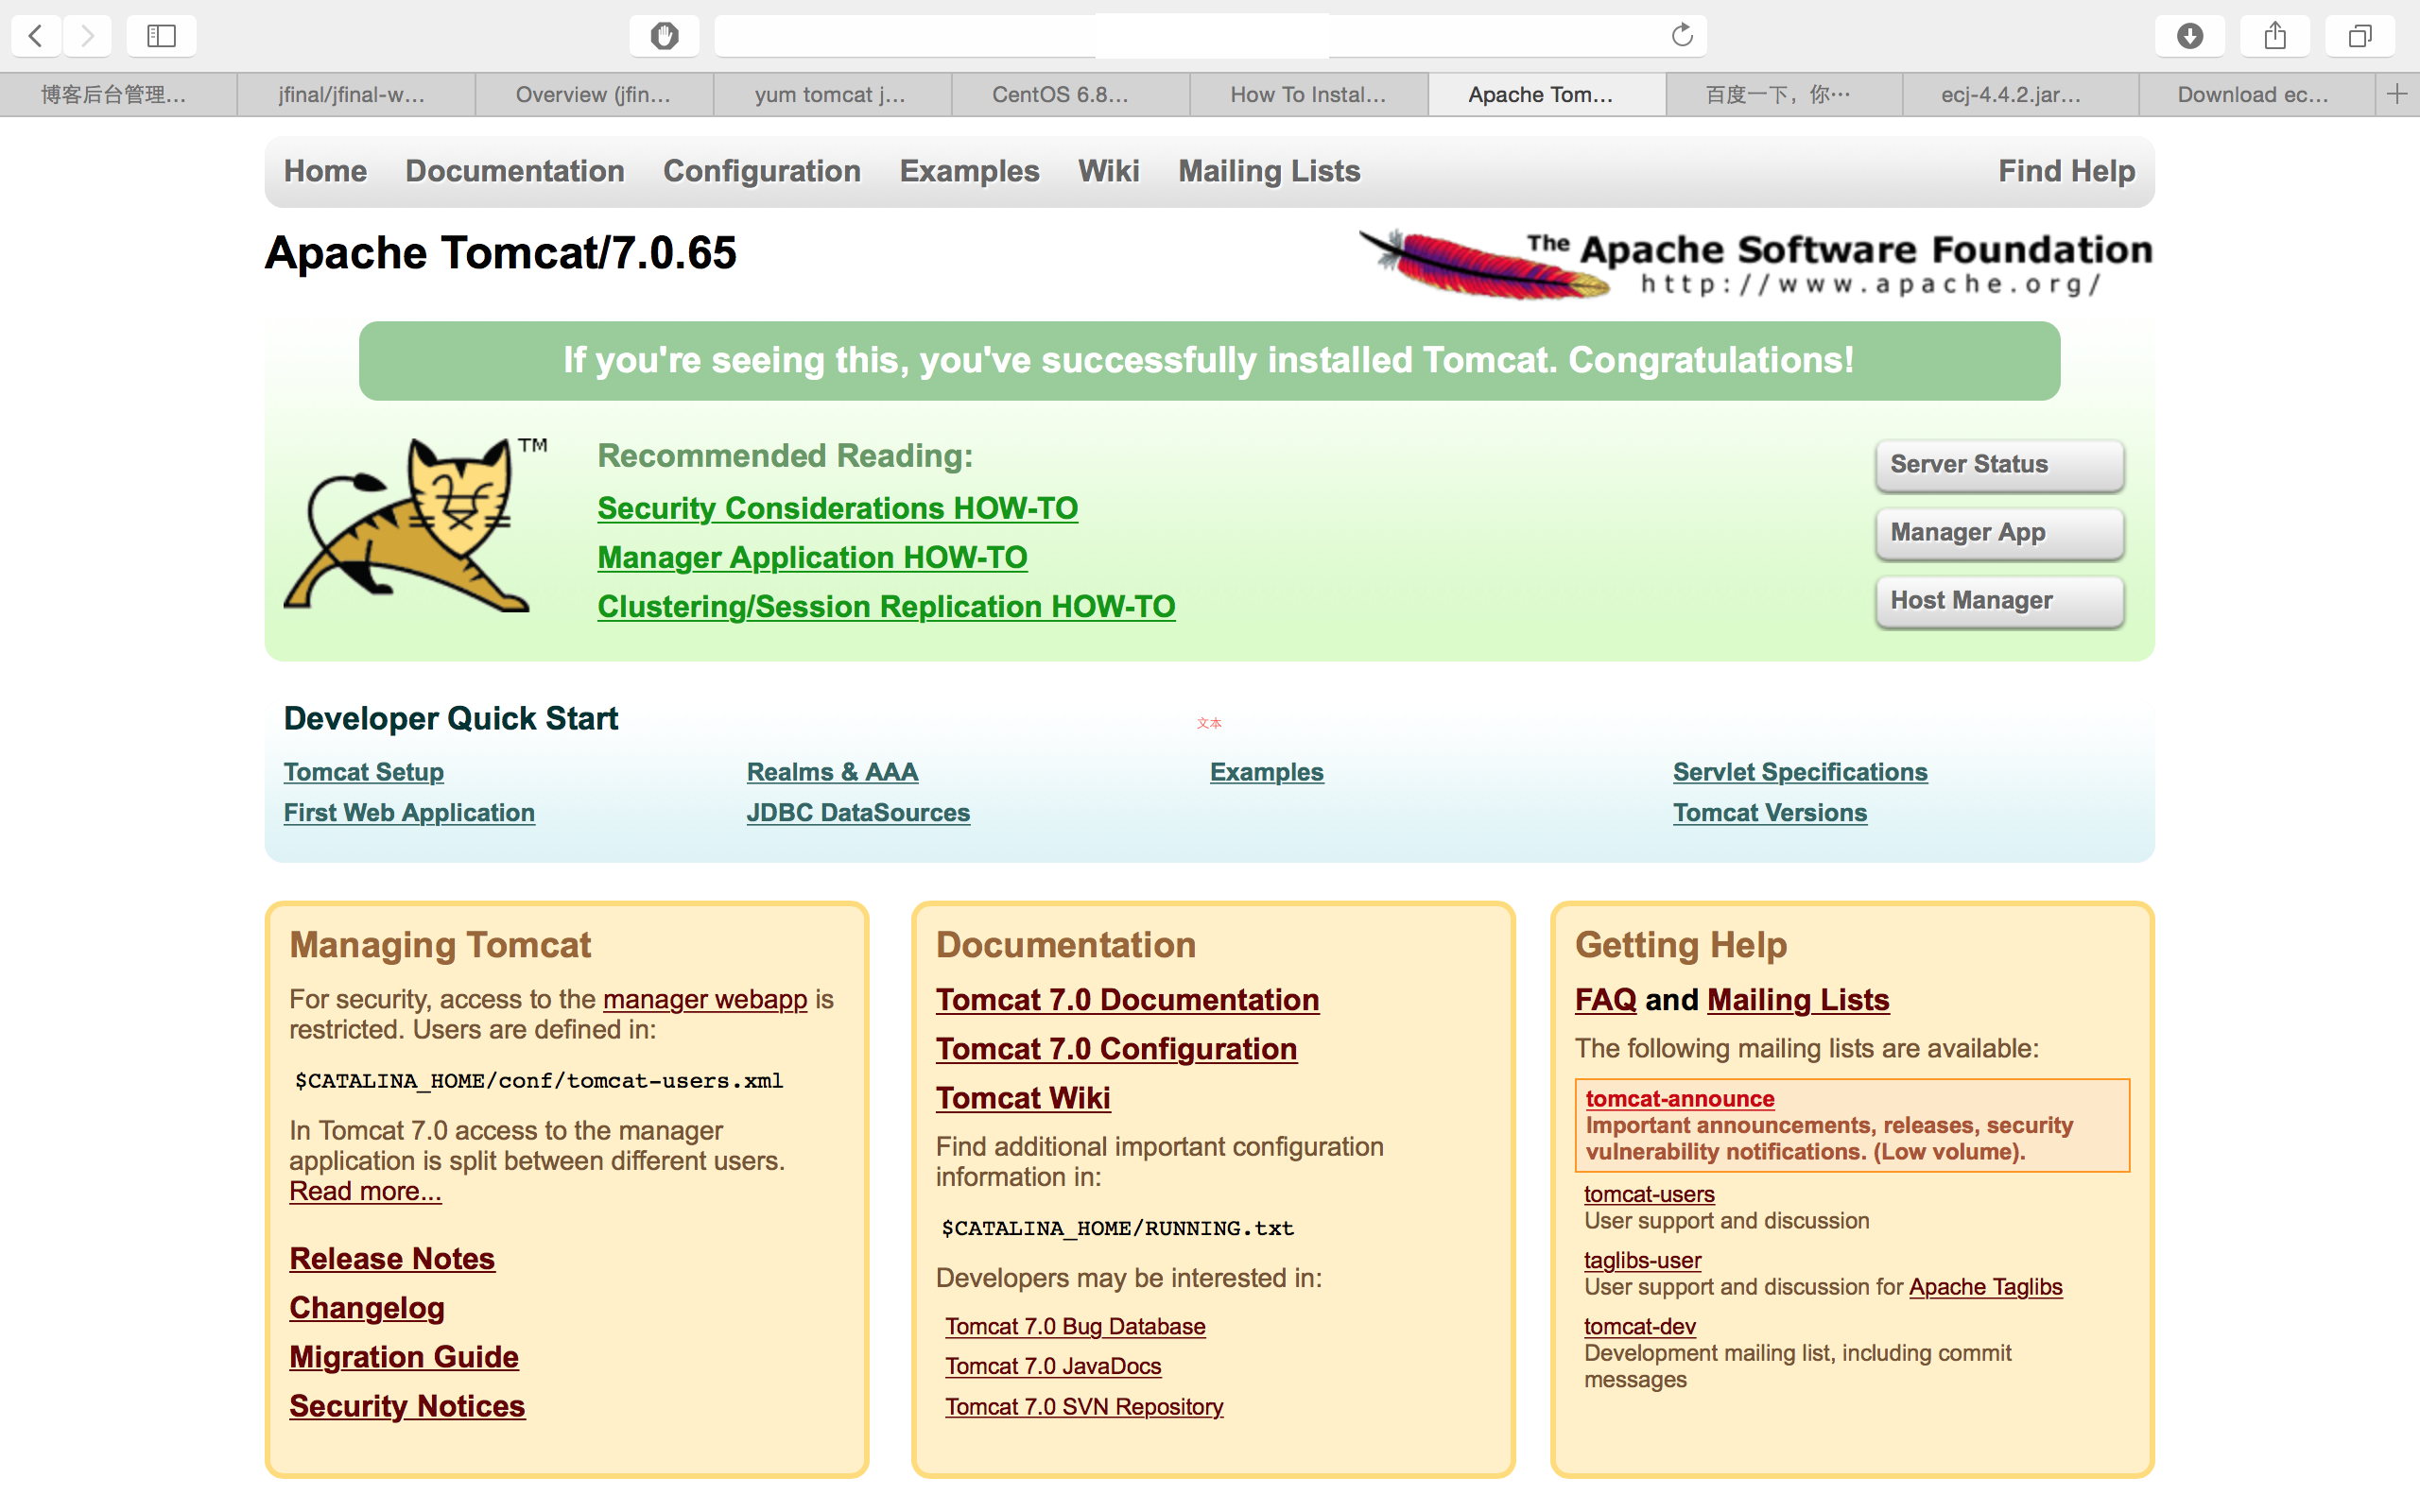Image resolution: width=2420 pixels, height=1512 pixels.
Task: Open Mailing Lists in the navigation bar
Action: 1269,171
